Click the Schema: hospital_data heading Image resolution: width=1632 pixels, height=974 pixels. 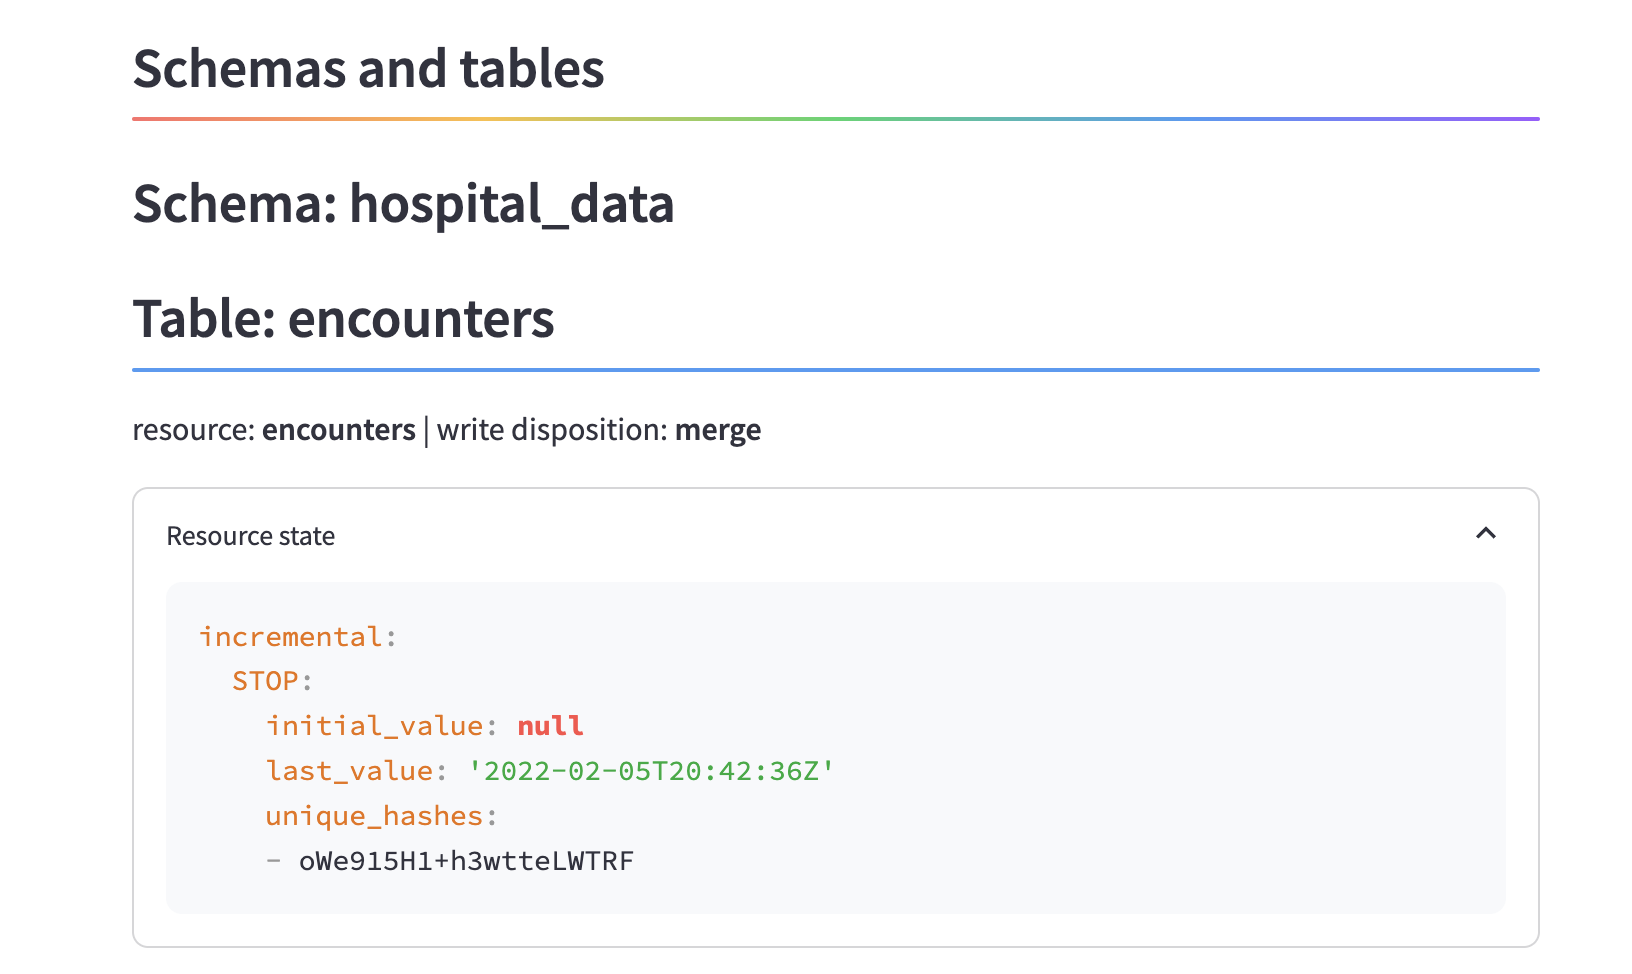coord(403,204)
